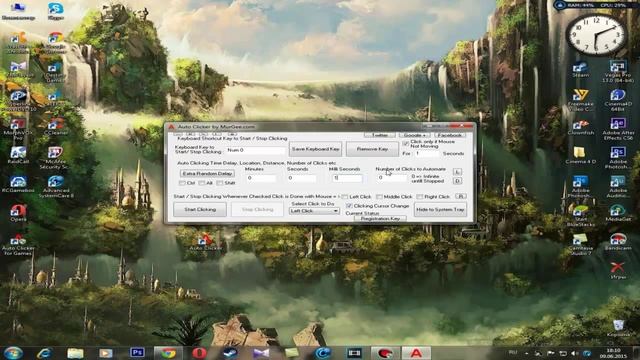This screenshot has width=640, height=360.
Task: Open the Start BlueStacks desktop shortcut
Action: point(580,215)
